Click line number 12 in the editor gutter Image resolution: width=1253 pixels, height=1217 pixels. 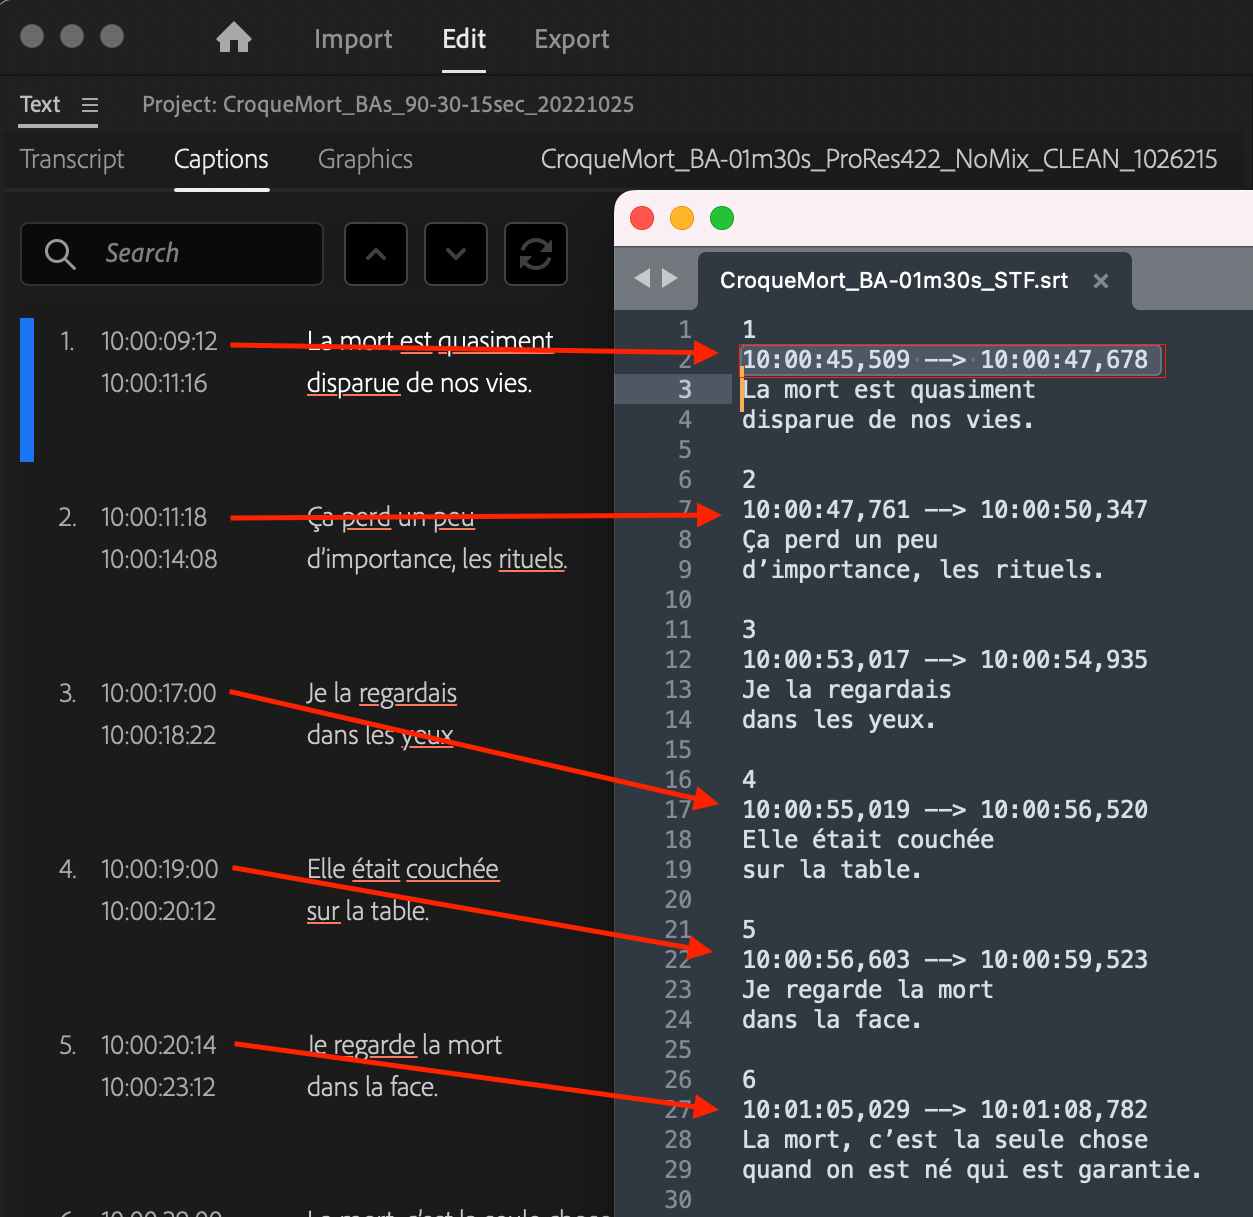[x=678, y=659]
